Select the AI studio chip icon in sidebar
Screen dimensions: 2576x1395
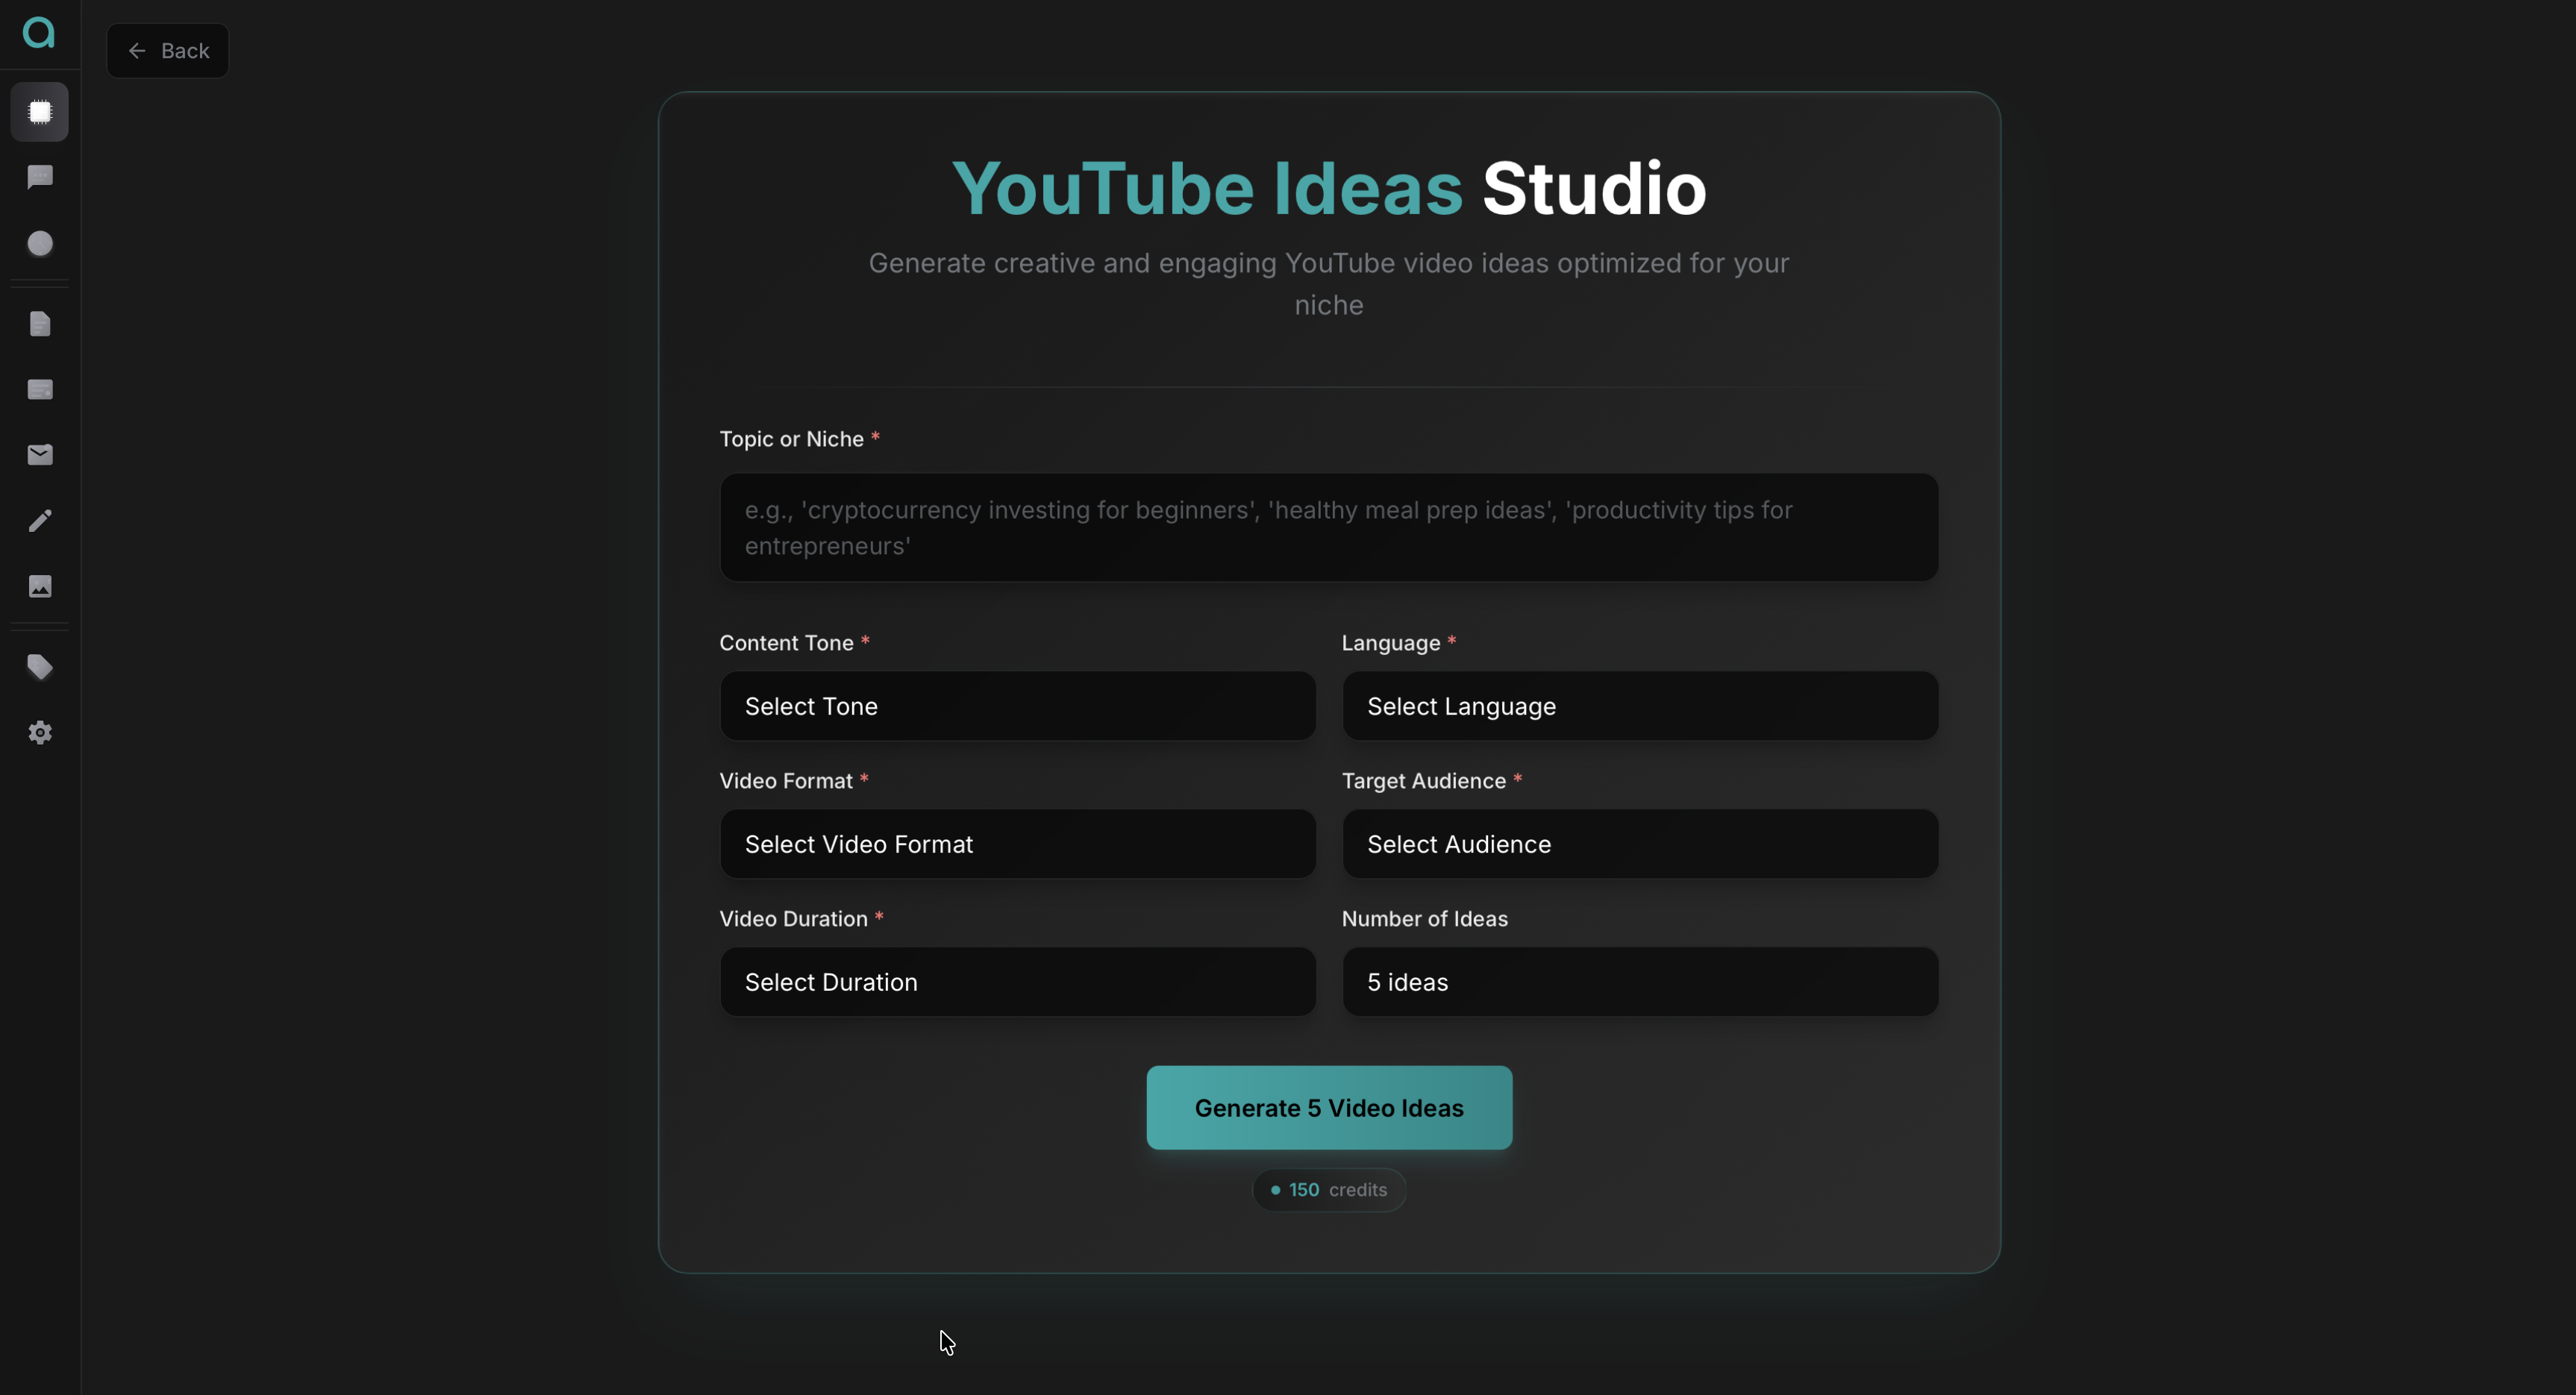(40, 112)
